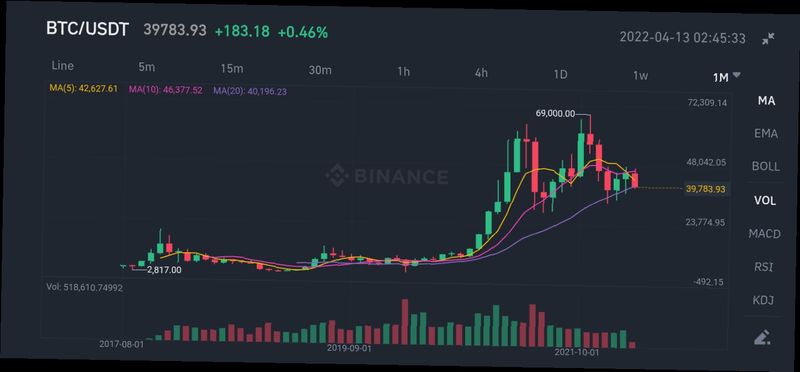Screen dimensions: 800x372
Task: Choose the 4h timeframe
Action: tap(481, 73)
